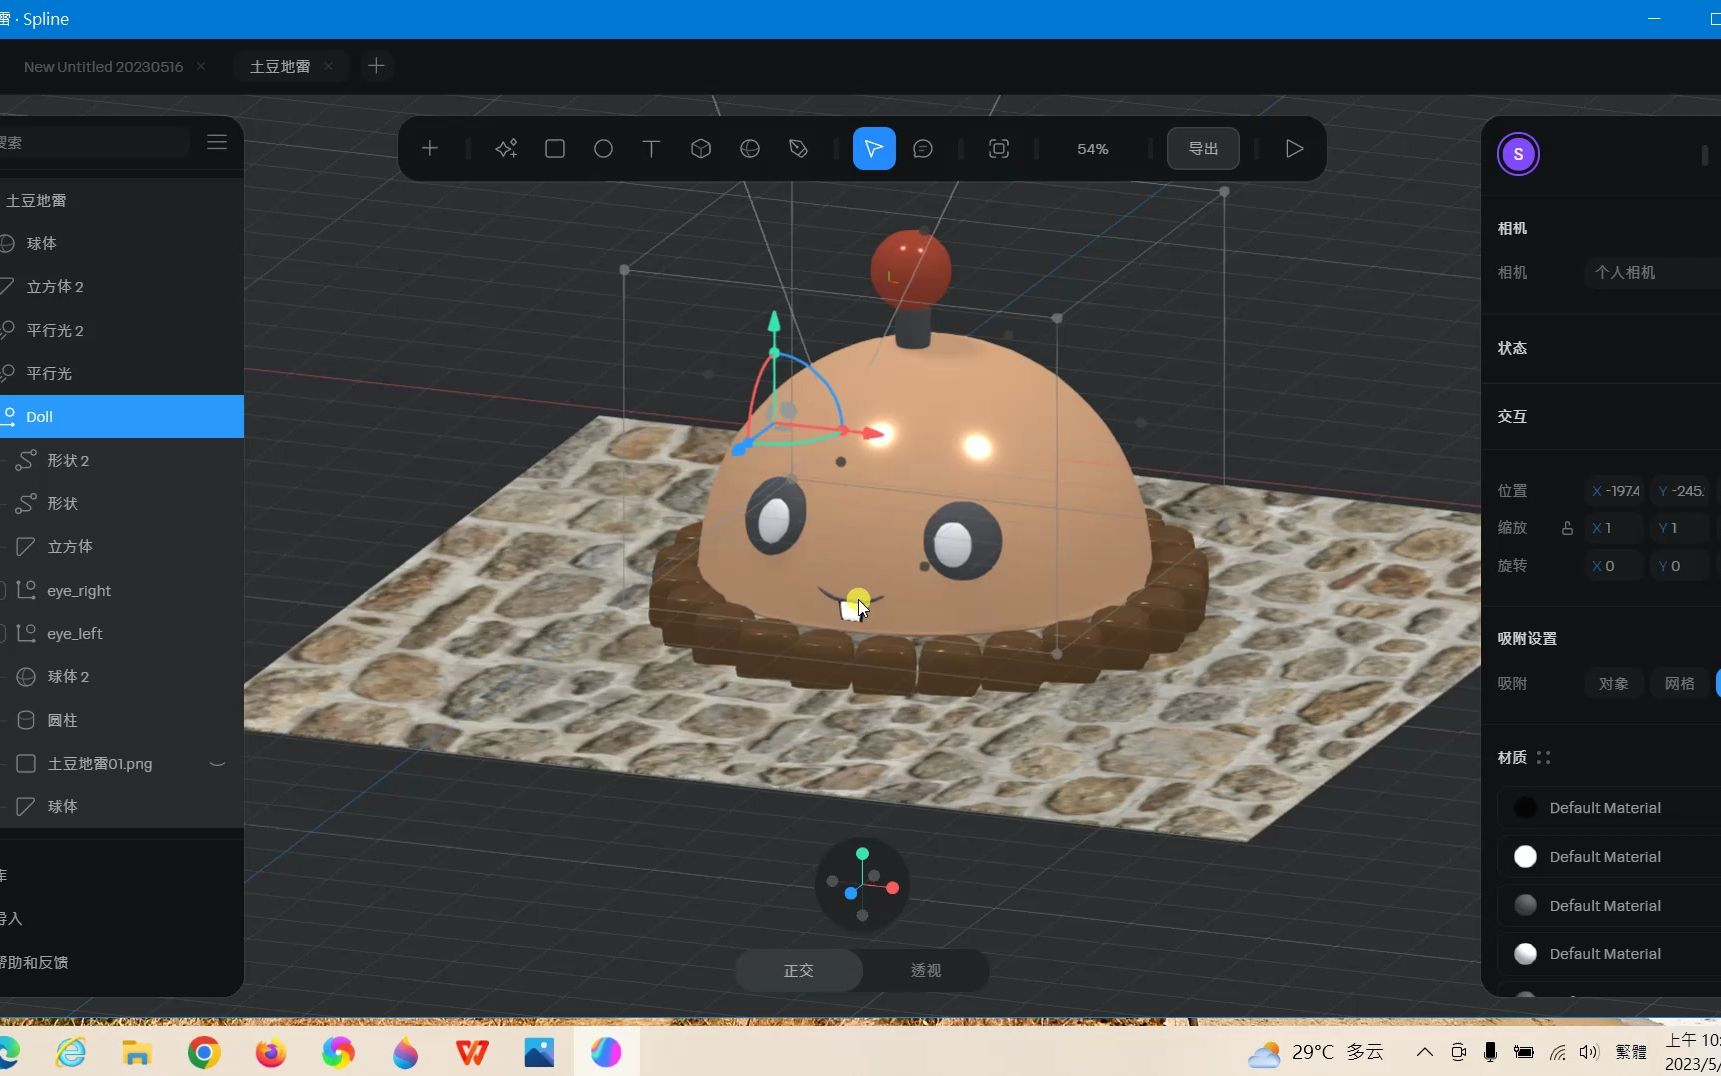Select the eye_left layer

pyautogui.click(x=122, y=633)
